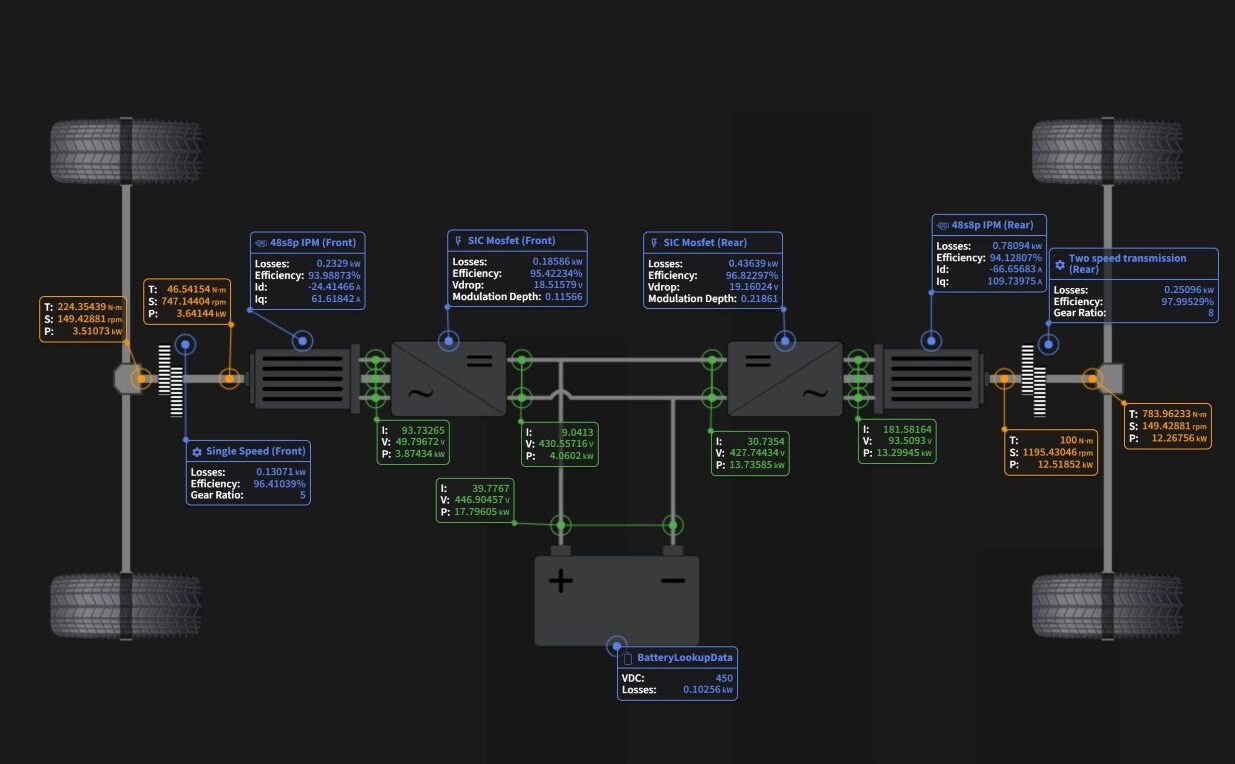The width and height of the screenshot is (1235, 764).
Task: Click the battery icon next to BatteryLookupData
Action: (628, 658)
